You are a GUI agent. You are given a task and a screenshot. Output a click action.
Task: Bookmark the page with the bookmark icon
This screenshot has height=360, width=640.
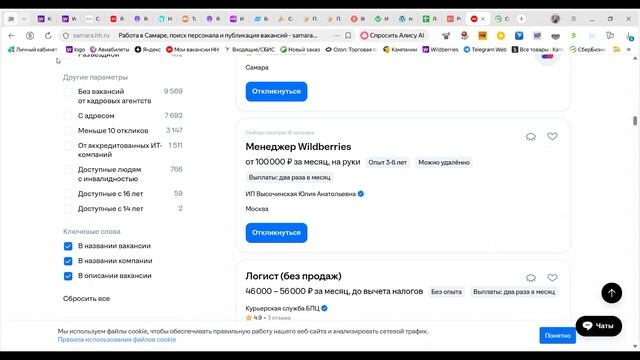coord(348,36)
